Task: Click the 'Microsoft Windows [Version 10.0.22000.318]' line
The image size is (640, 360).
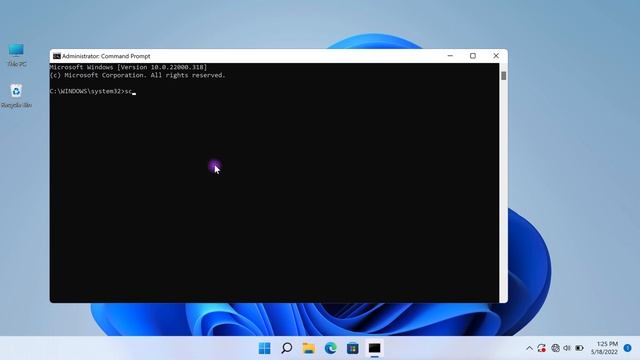Action: 129,67
